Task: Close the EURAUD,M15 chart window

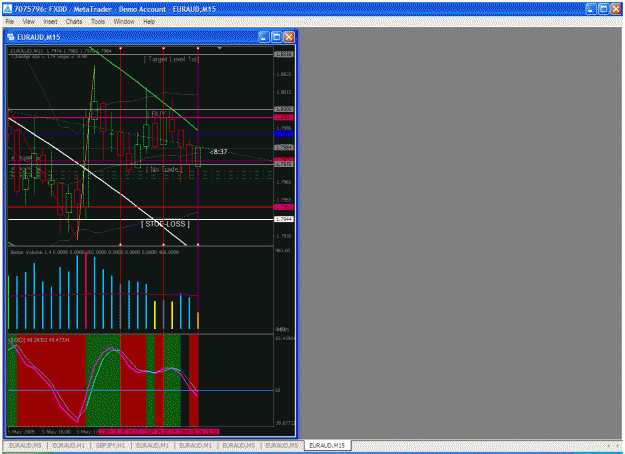Action: point(289,37)
